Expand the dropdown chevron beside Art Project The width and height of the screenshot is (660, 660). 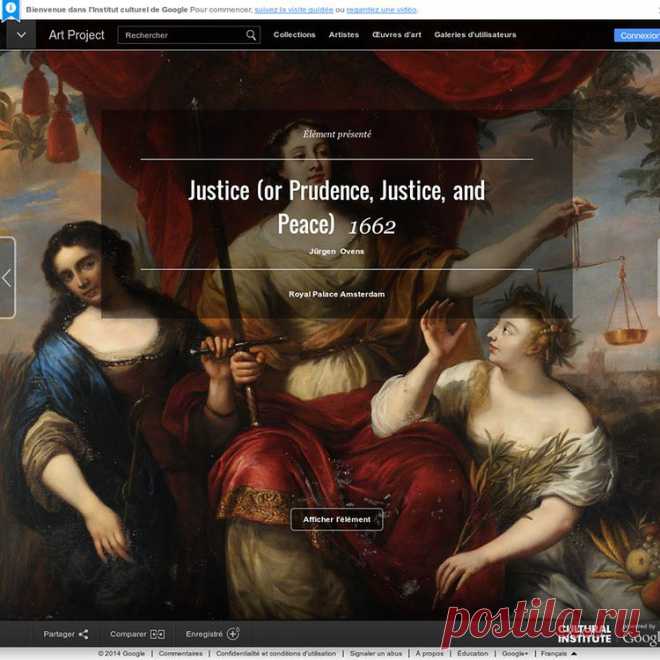[x=21, y=35]
